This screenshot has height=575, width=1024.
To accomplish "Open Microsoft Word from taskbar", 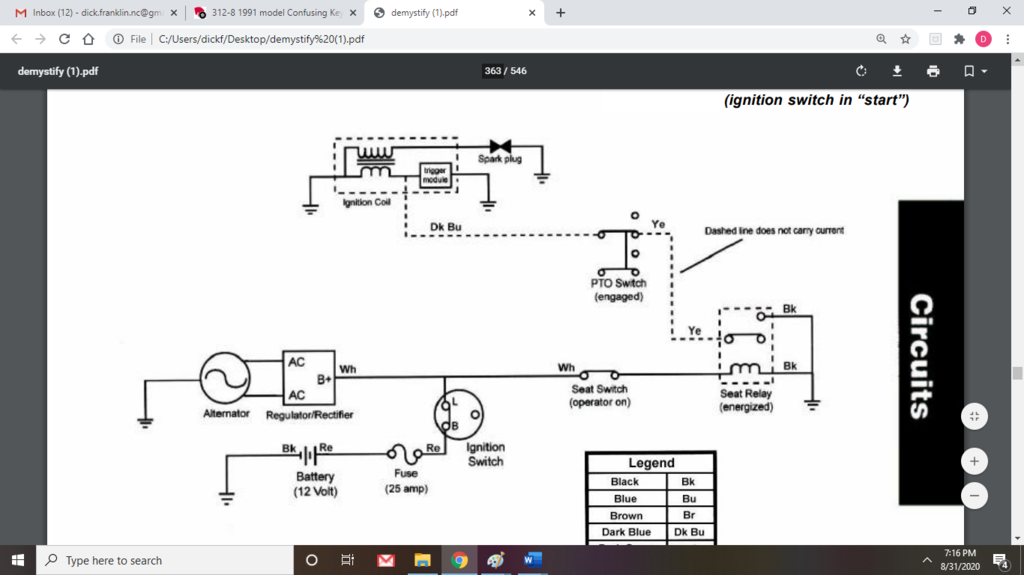I will tap(532, 560).
